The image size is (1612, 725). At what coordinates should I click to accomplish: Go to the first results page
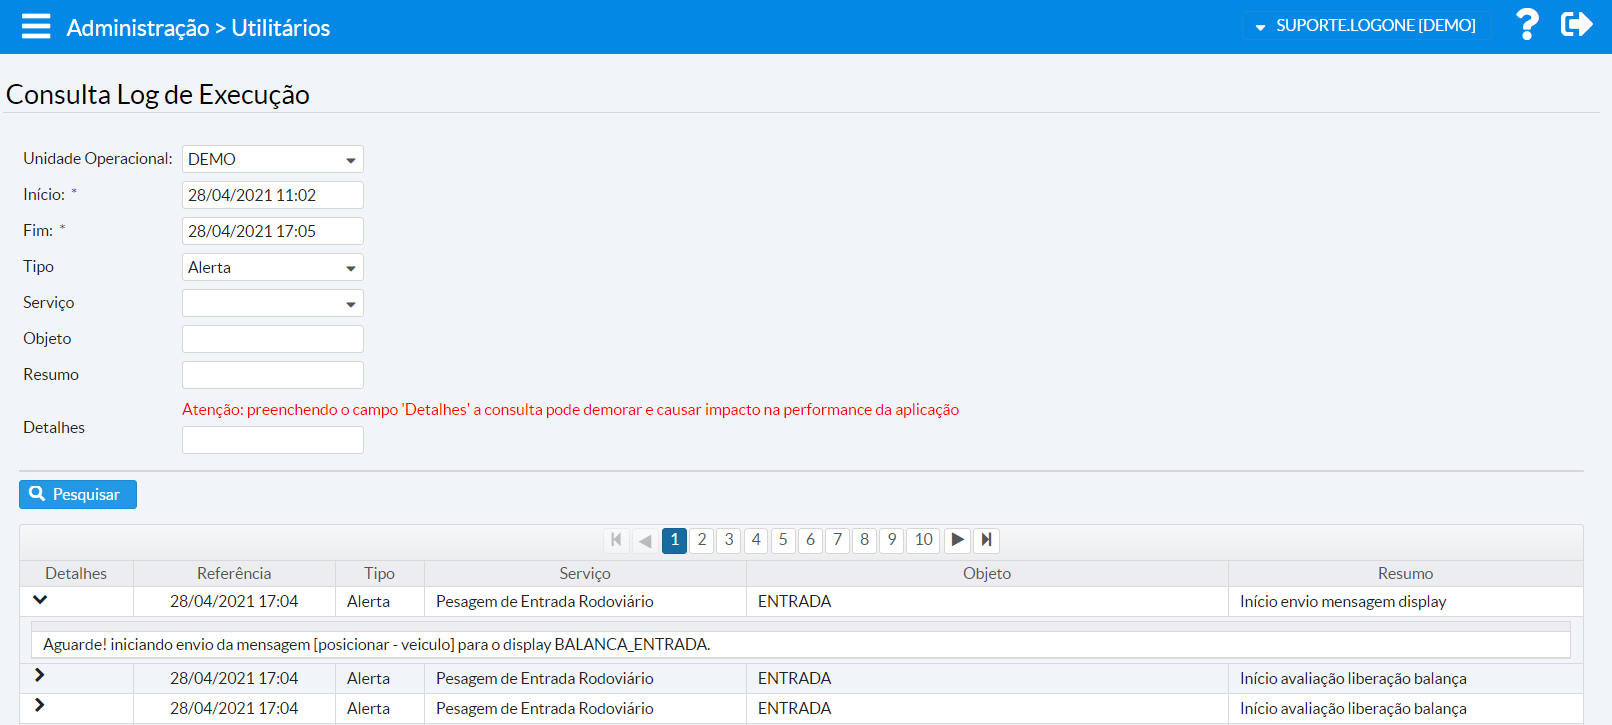click(x=616, y=540)
